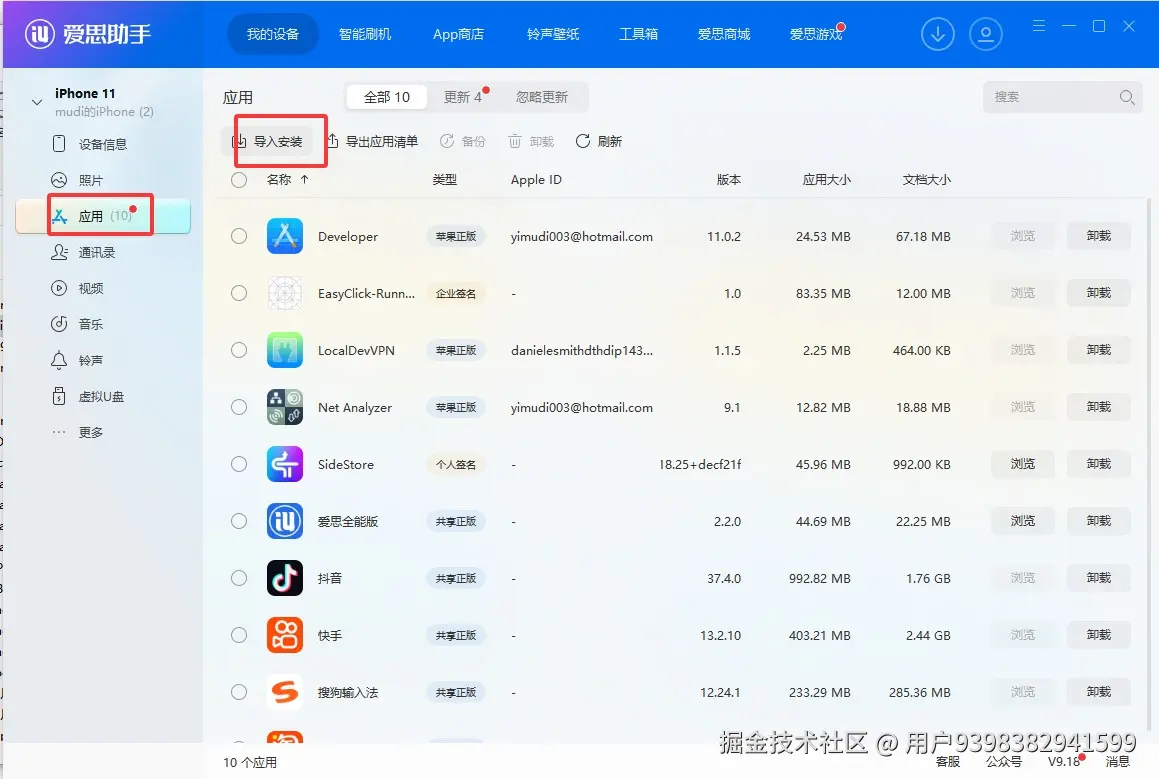The height and width of the screenshot is (779, 1159).
Task: Select the Developer row checkbox
Action: click(x=239, y=236)
